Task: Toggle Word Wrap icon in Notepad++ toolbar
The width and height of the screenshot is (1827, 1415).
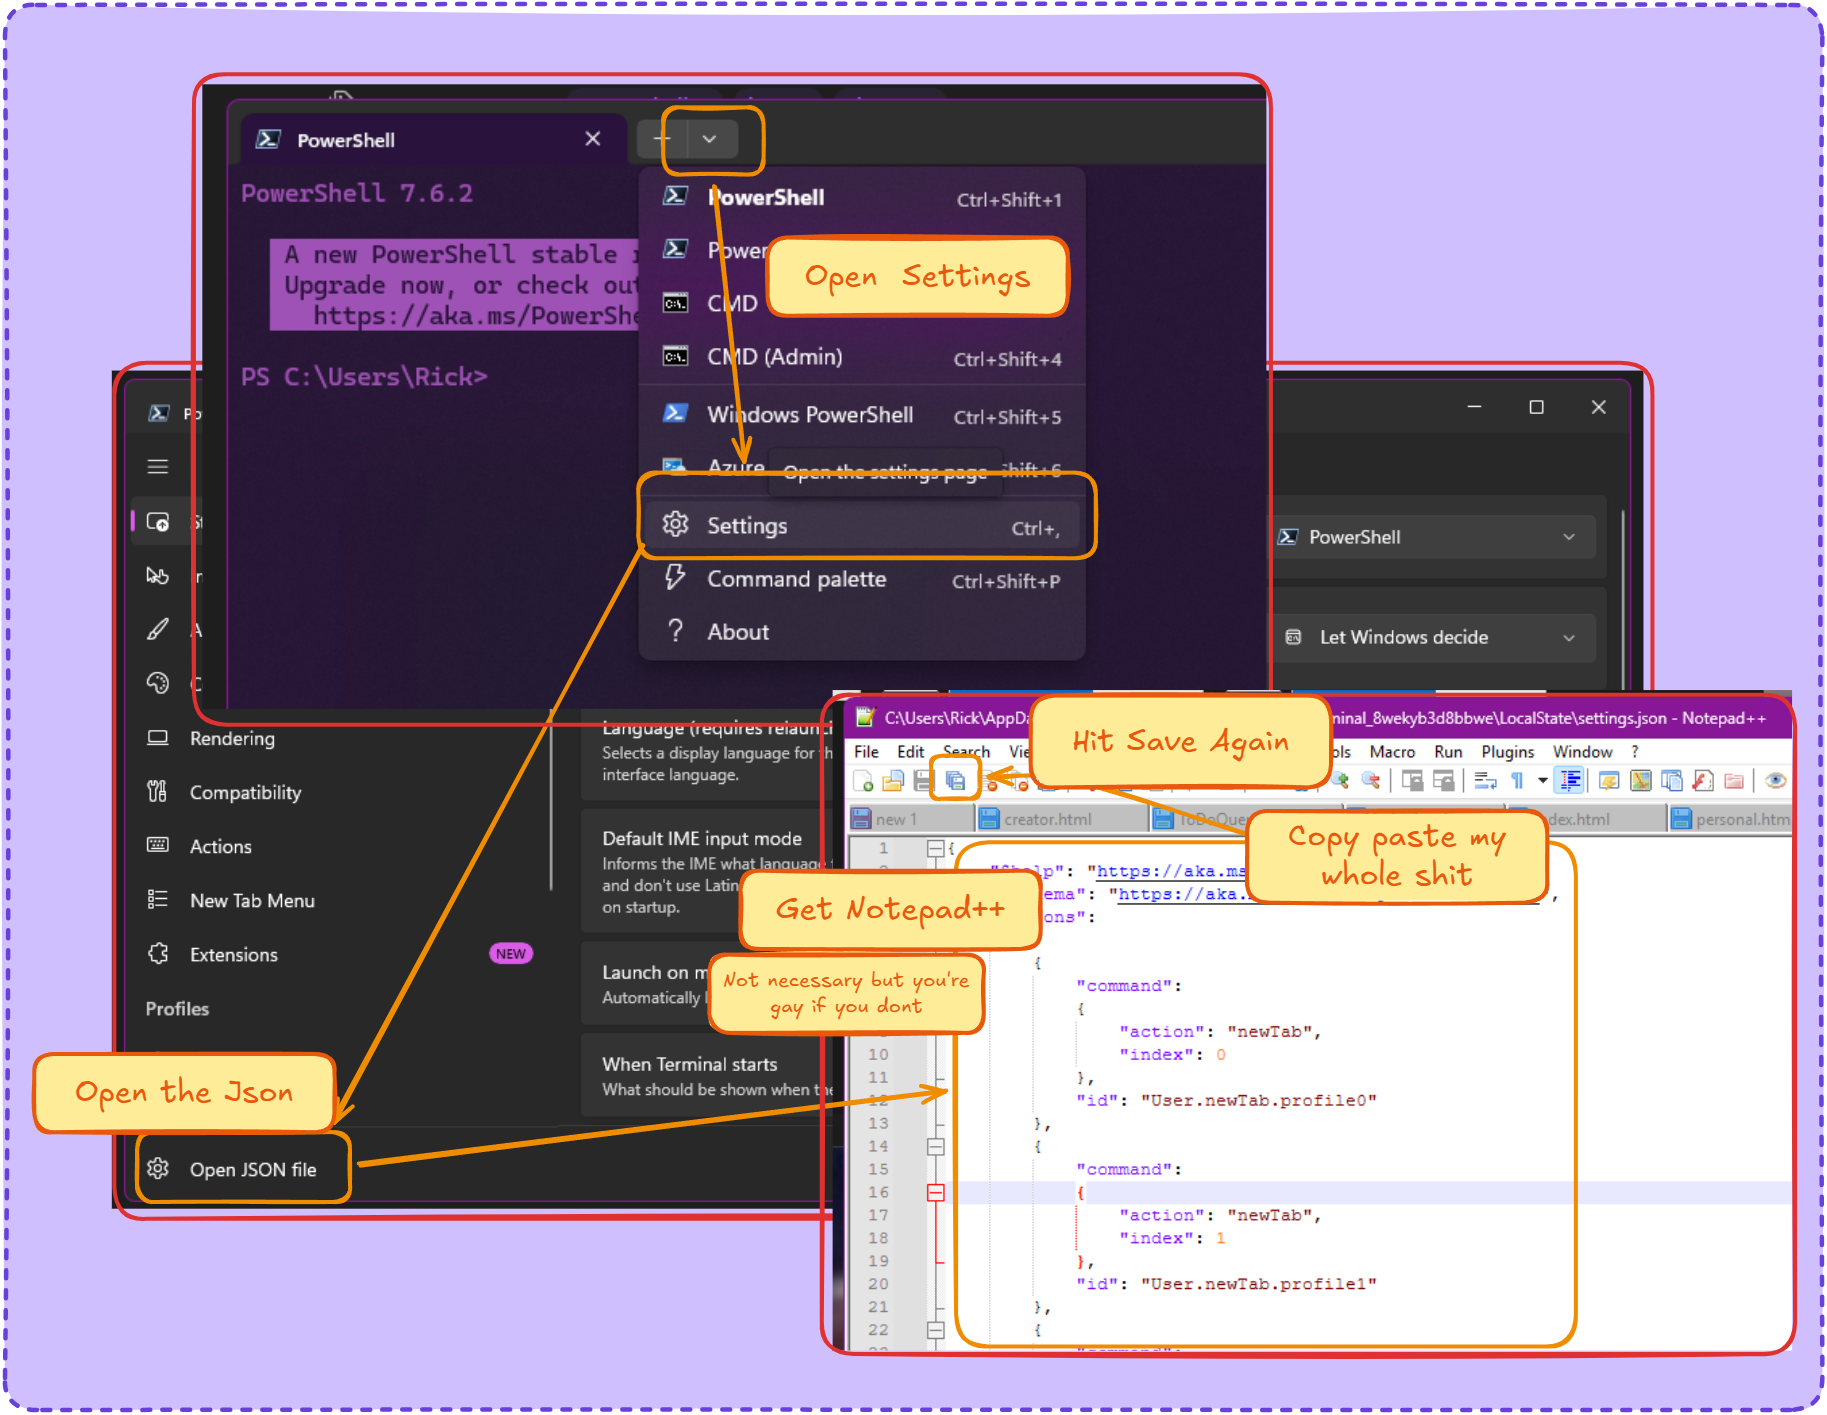Action: [1486, 780]
